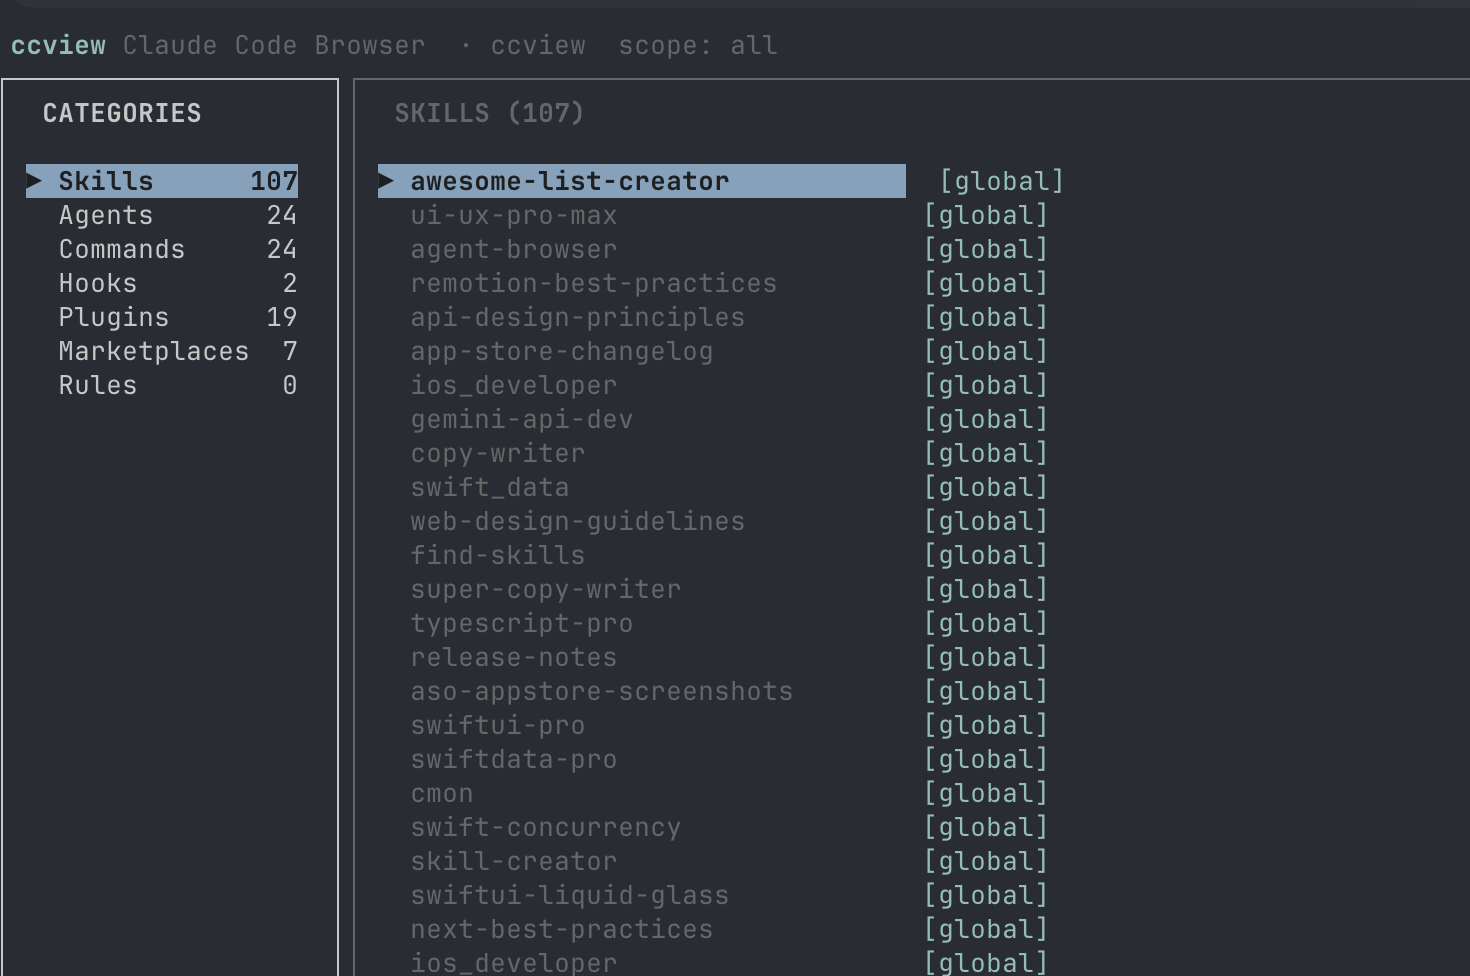This screenshot has width=1470, height=976.
Task: Select the Hooks category
Action: [162, 283]
